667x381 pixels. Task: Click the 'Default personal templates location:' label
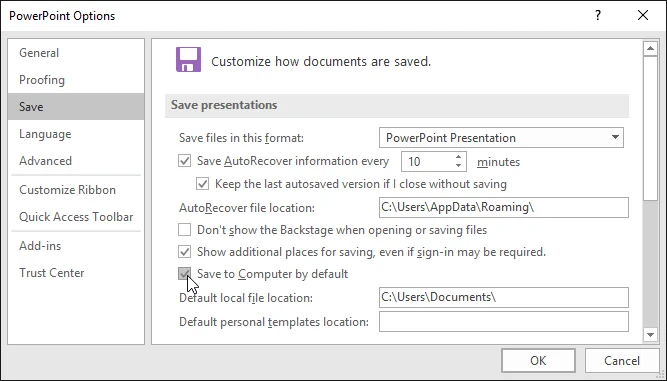[274, 322]
